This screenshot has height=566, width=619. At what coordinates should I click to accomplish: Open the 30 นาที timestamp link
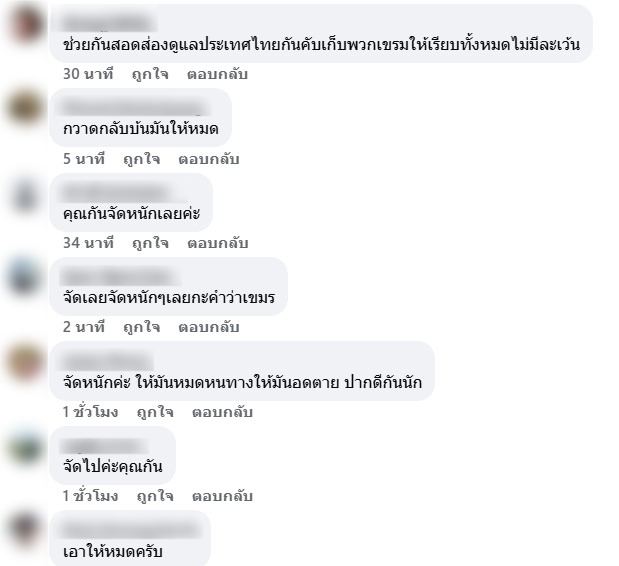click(88, 74)
